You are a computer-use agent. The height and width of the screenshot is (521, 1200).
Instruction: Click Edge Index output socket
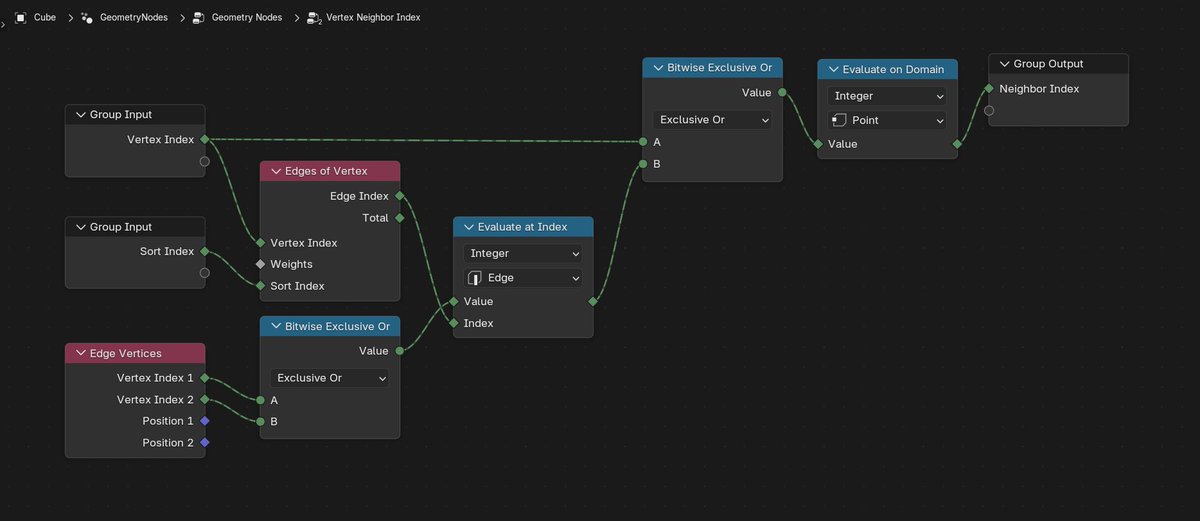399,196
